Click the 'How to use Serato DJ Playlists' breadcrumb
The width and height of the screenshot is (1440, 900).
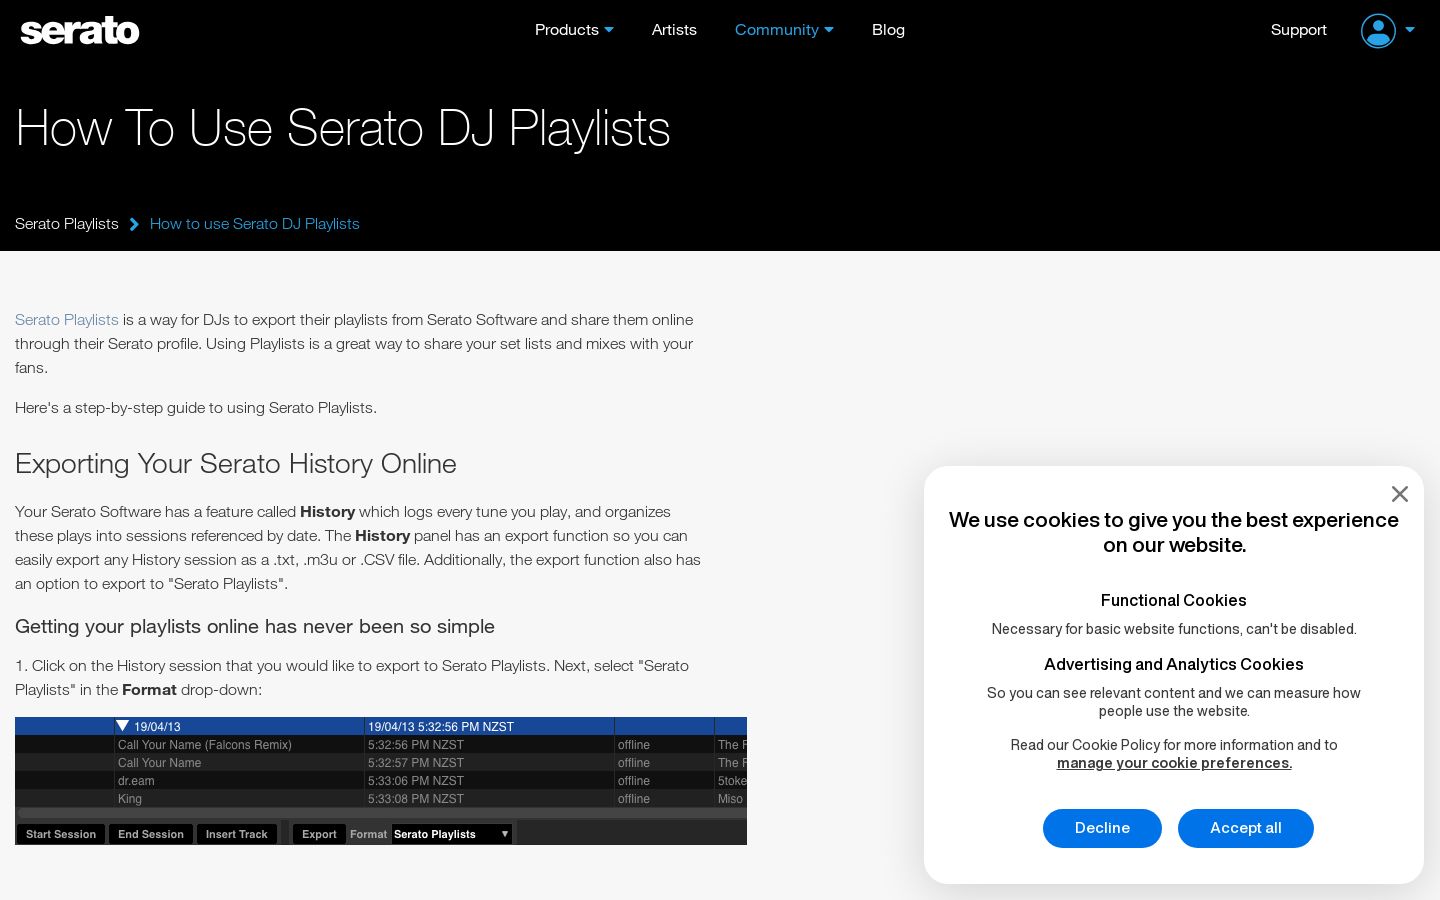click(254, 224)
